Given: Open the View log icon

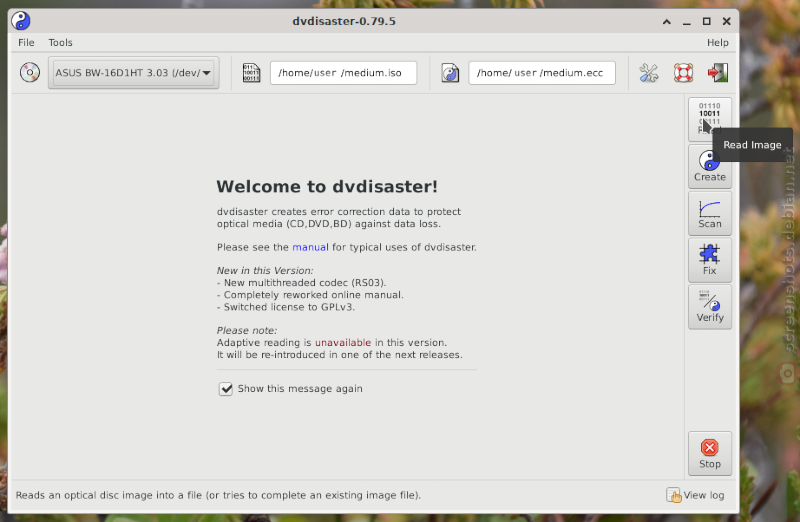Looking at the screenshot, I should click(673, 495).
